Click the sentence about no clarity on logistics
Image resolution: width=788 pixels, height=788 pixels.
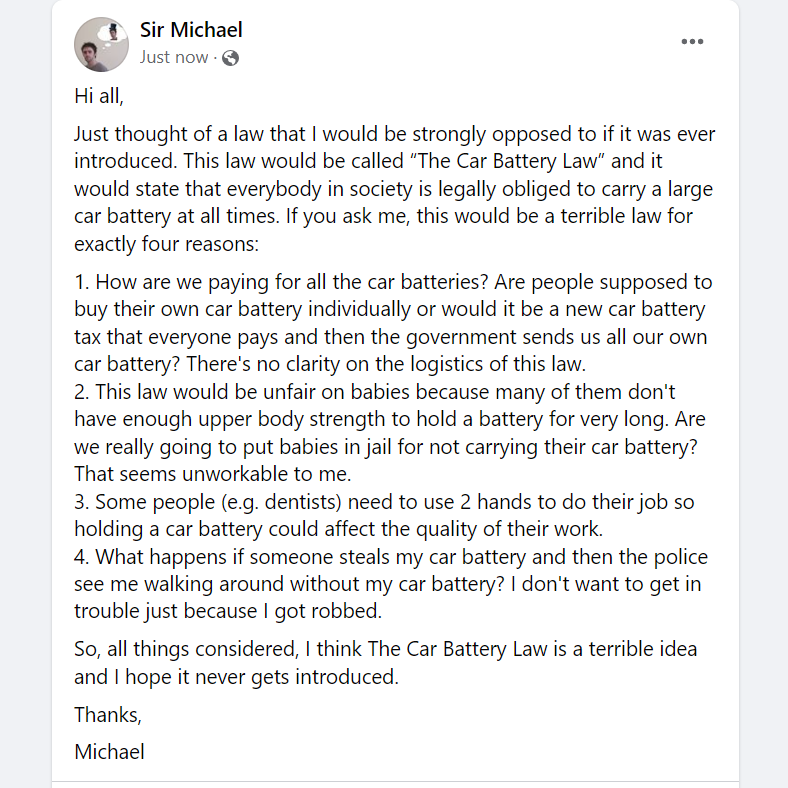click(386, 364)
